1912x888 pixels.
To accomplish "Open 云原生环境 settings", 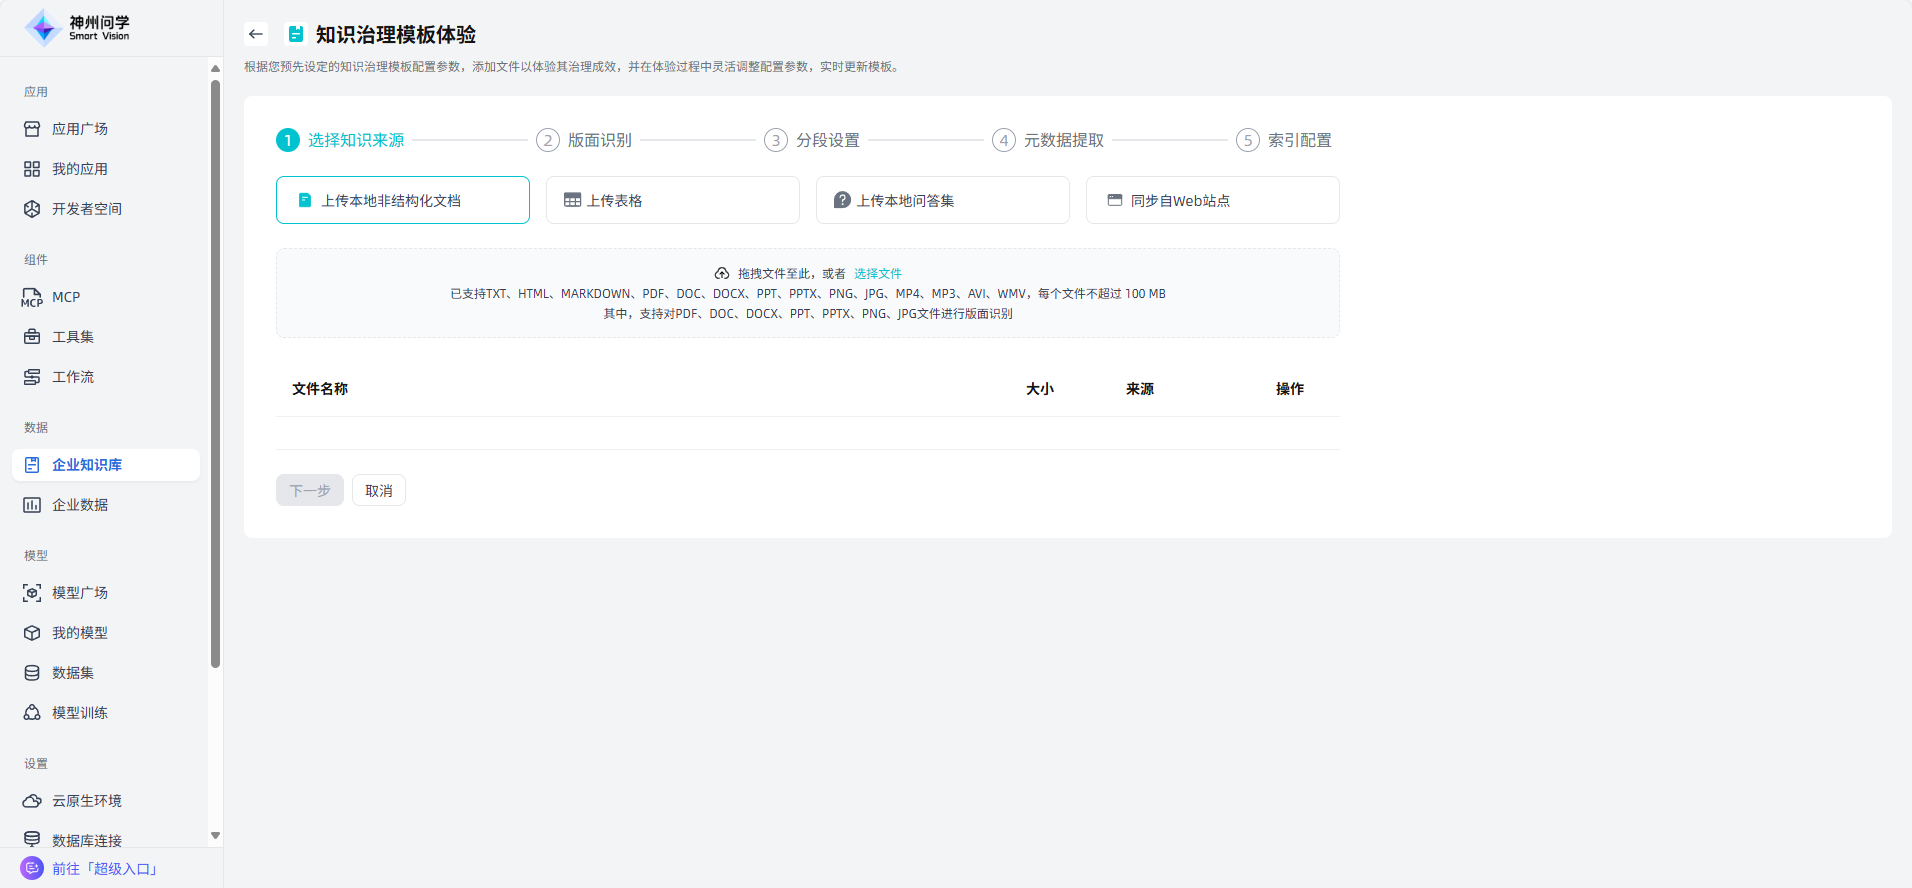I will coord(86,801).
